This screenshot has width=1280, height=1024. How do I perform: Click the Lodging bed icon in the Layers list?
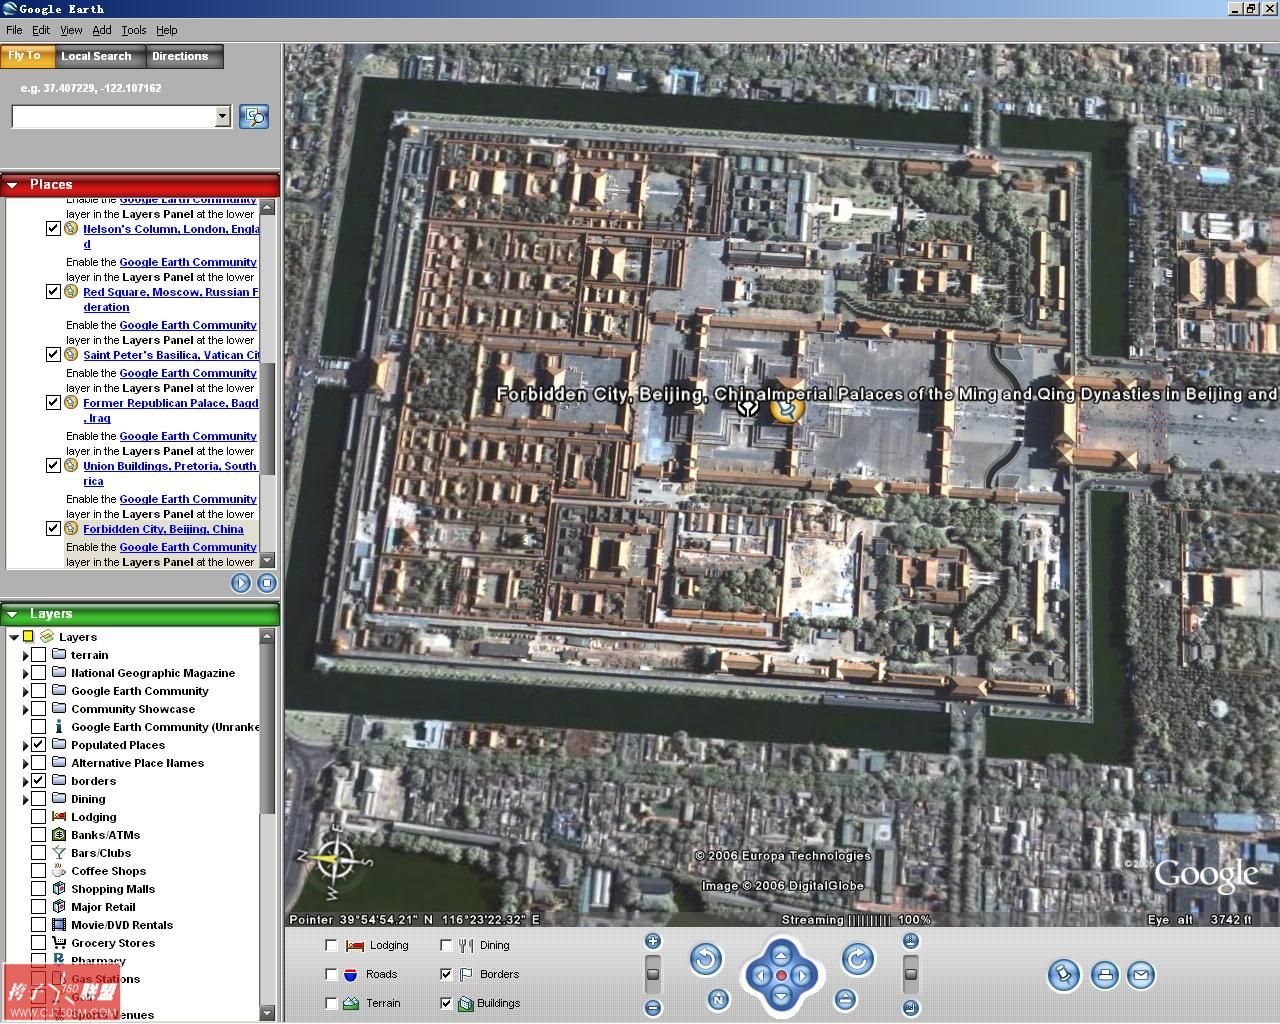click(59, 817)
